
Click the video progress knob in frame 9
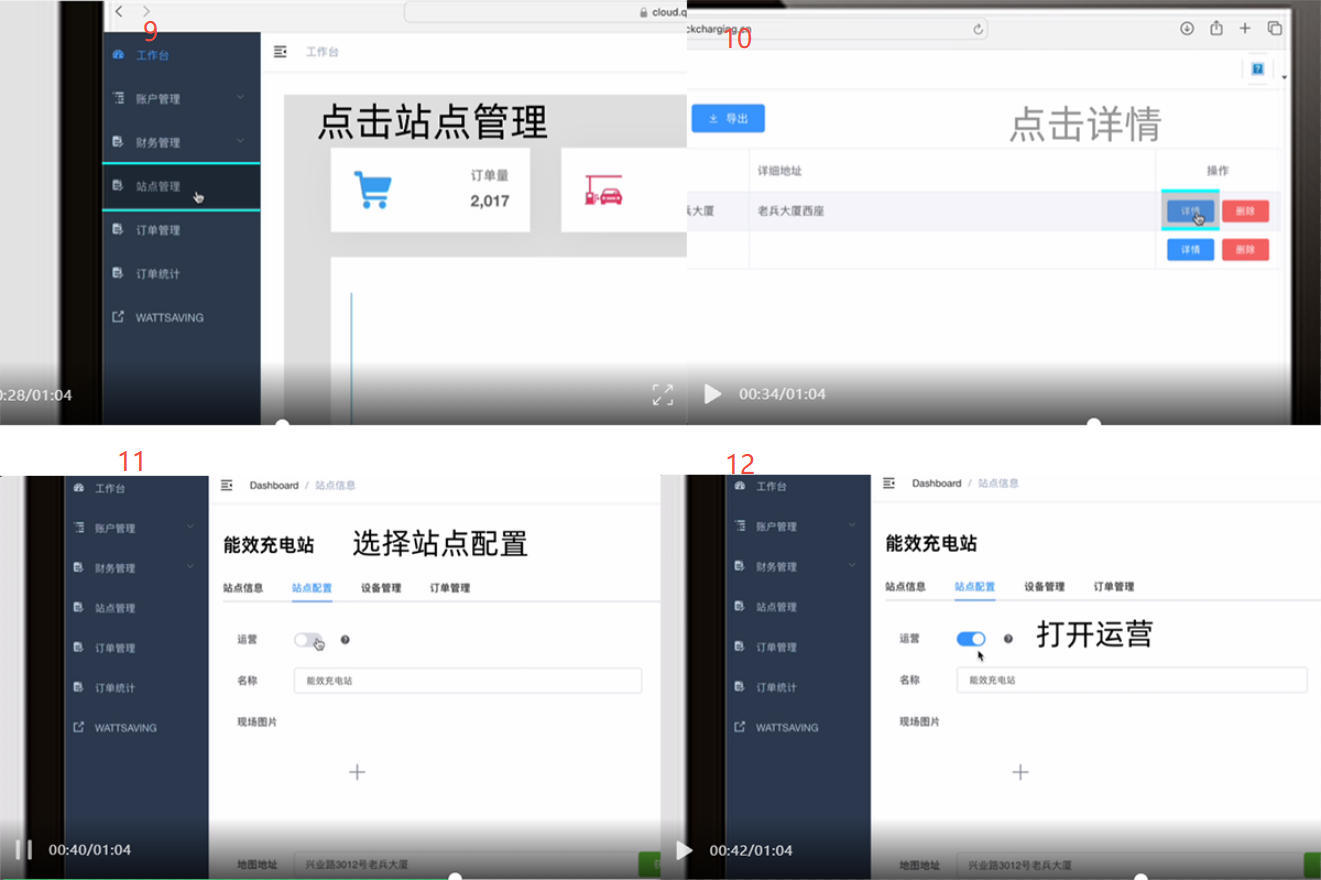coord(282,423)
